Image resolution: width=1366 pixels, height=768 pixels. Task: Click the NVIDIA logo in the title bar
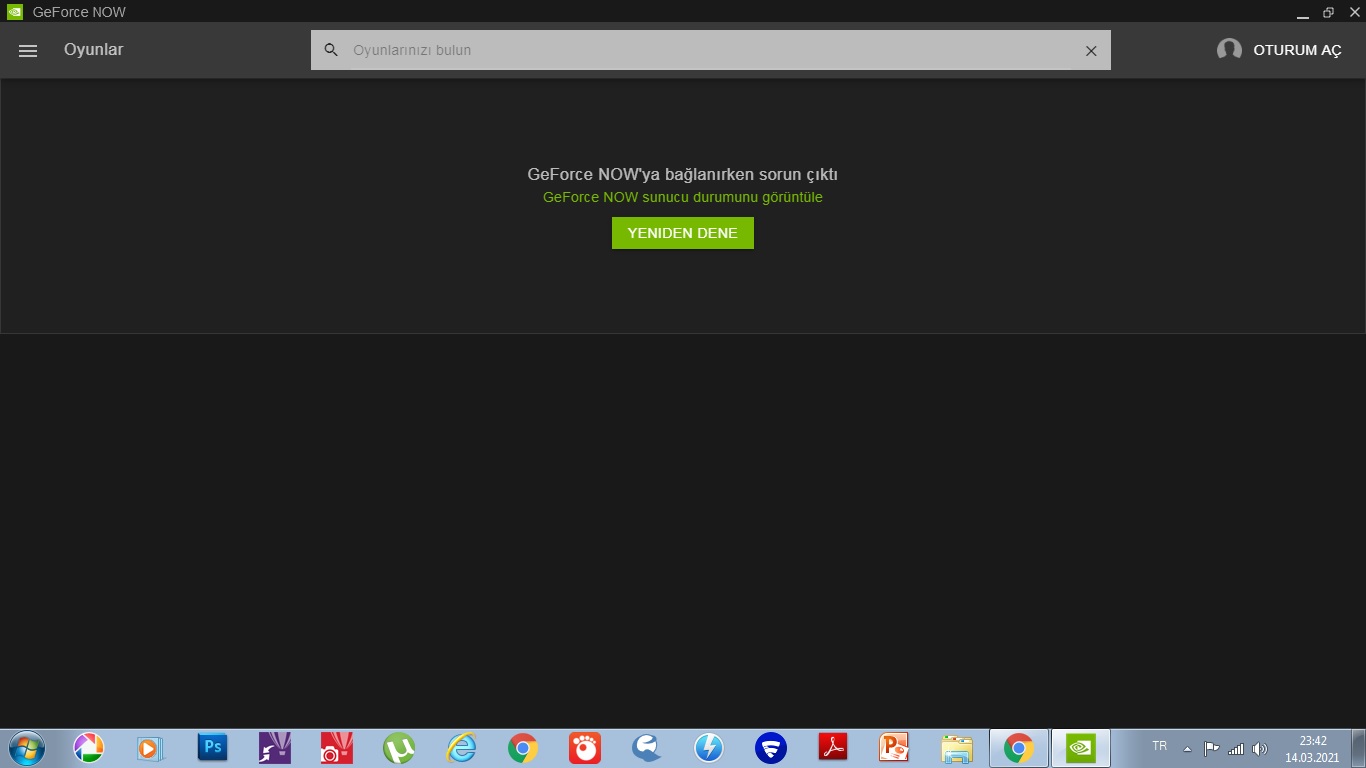(14, 12)
